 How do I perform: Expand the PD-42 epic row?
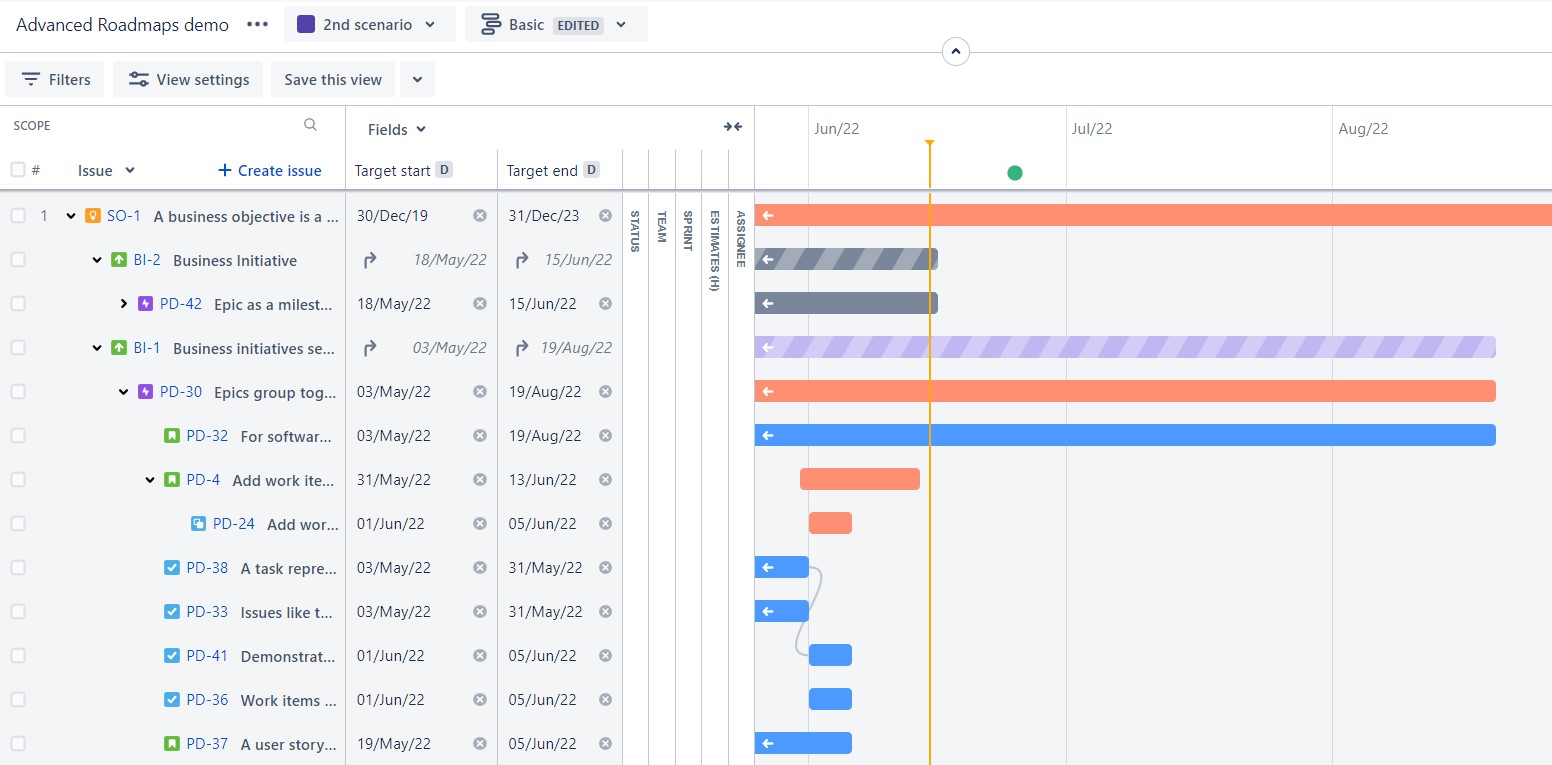[124, 304]
